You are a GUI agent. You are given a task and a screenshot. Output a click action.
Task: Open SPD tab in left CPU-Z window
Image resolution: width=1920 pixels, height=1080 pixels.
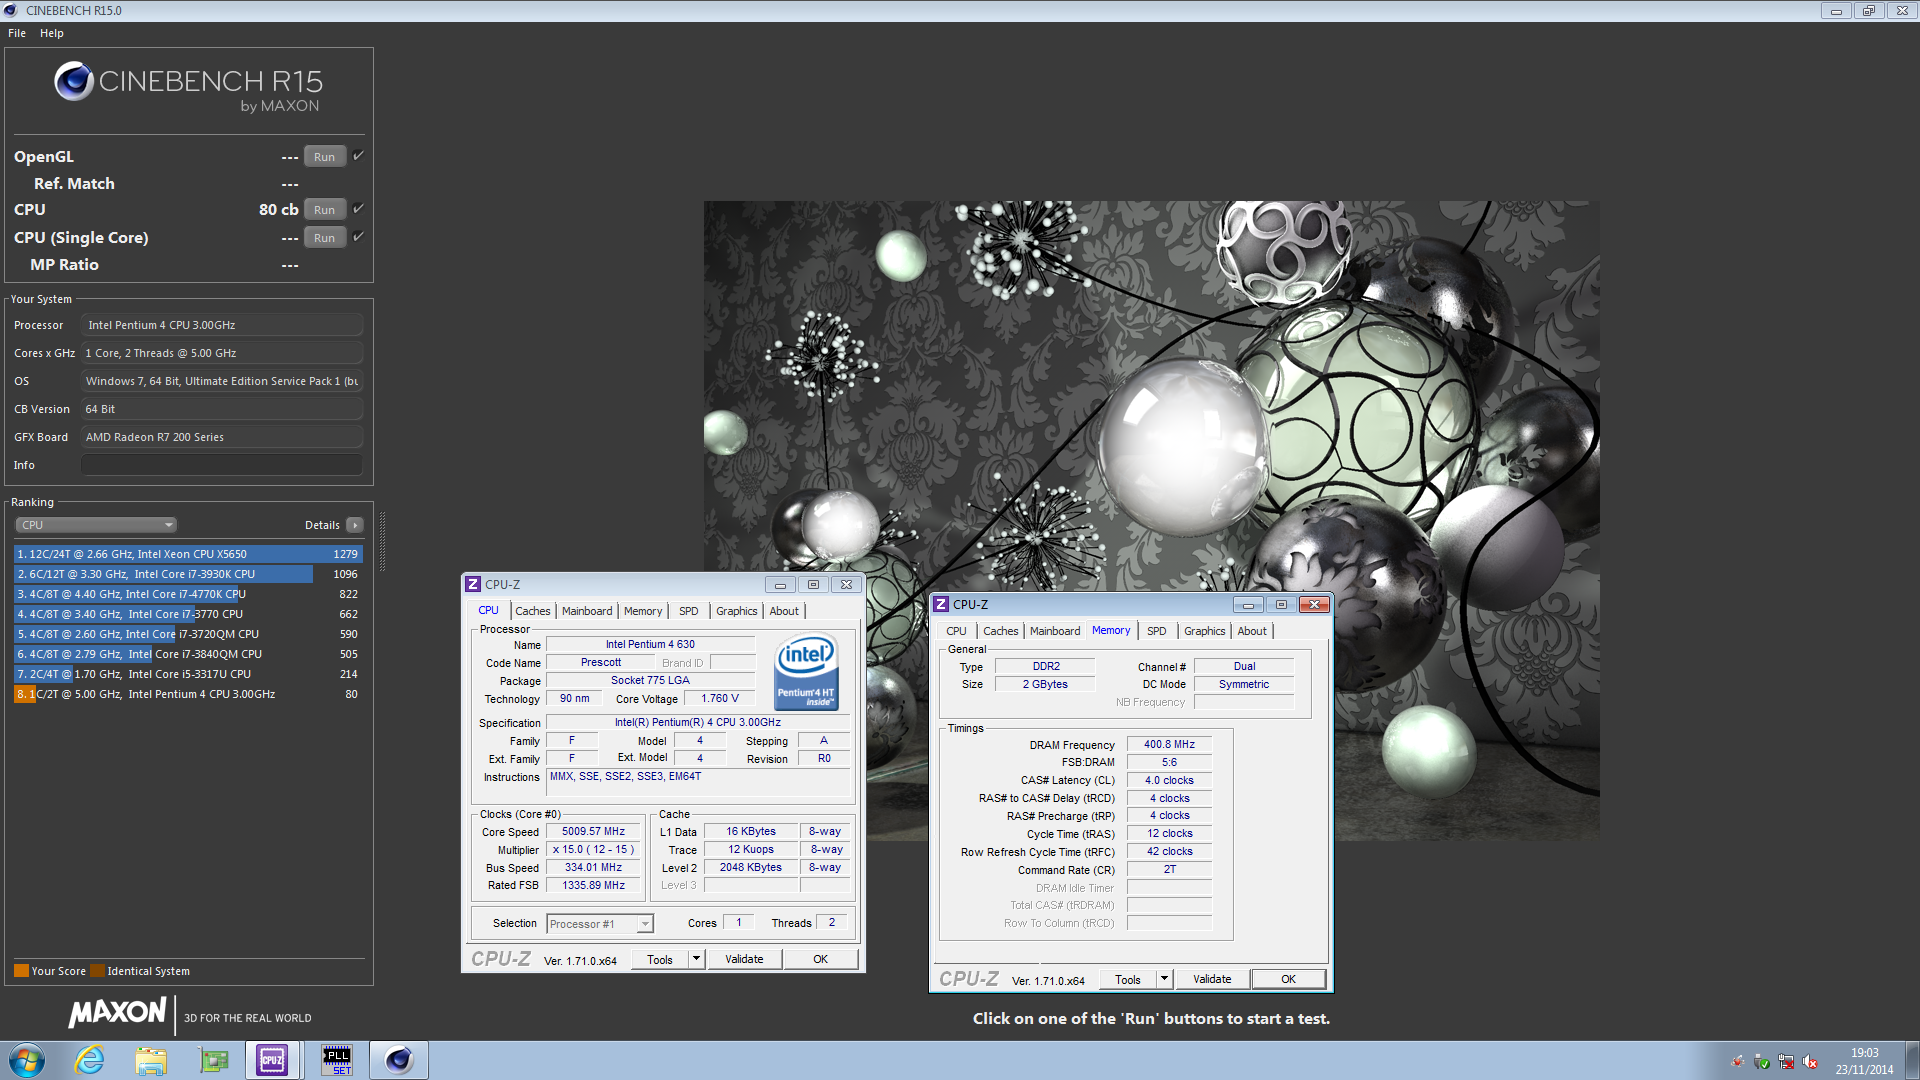pyautogui.click(x=689, y=611)
